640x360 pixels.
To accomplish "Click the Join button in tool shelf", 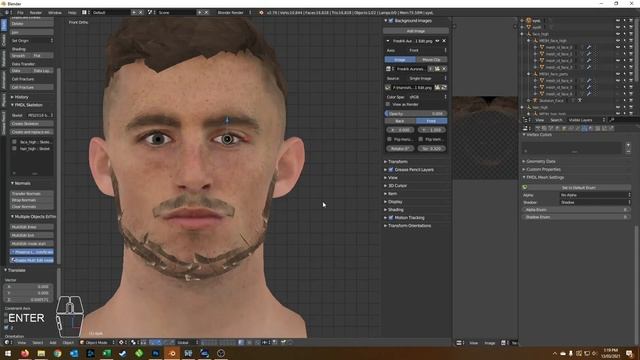I will pyautogui.click(x=32, y=32).
